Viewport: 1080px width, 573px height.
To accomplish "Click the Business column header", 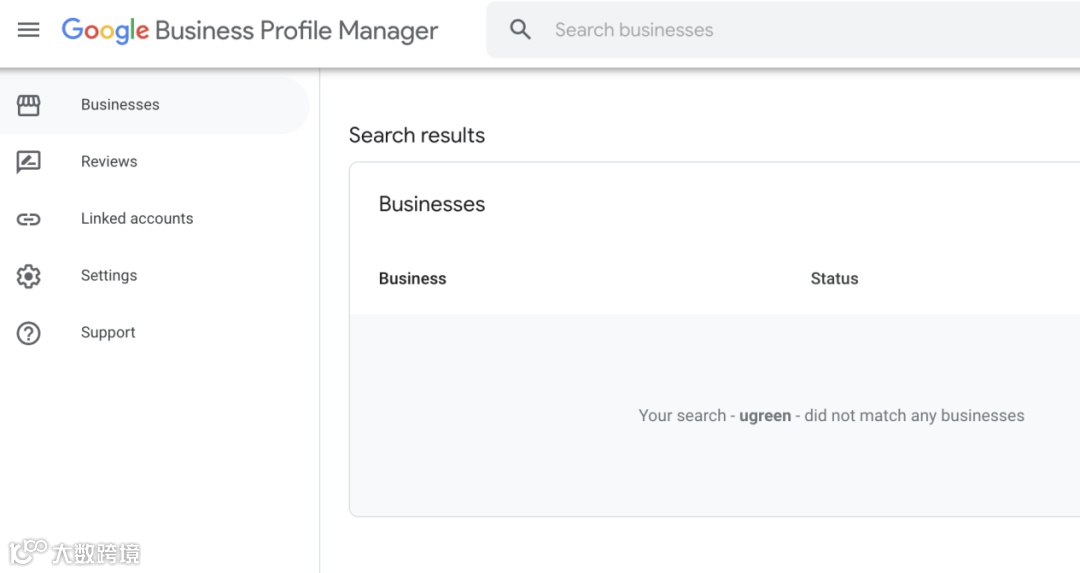I will pos(412,279).
